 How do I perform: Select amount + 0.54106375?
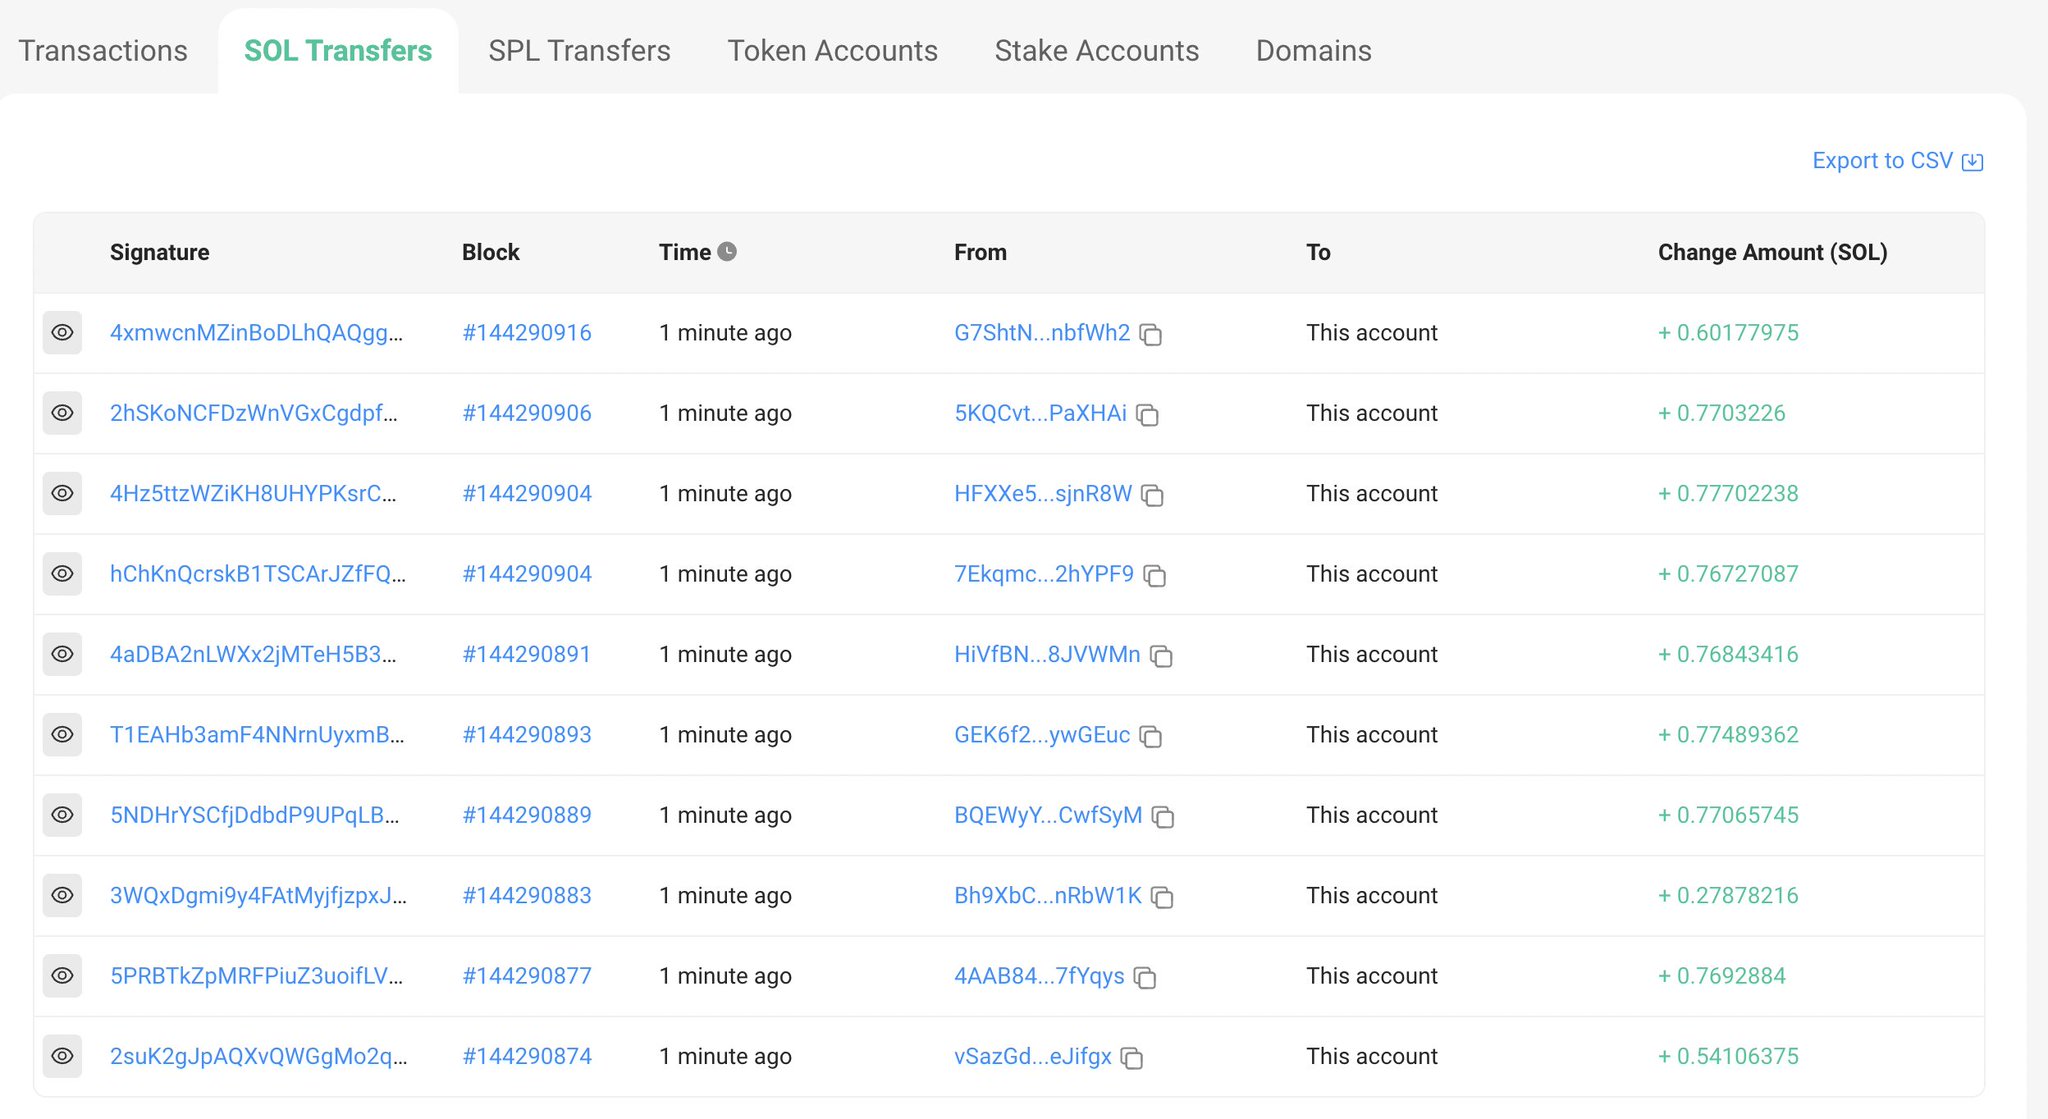(x=1728, y=1056)
